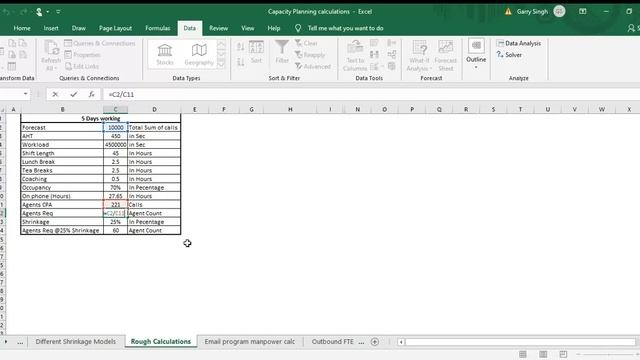Click the Forecast Sheet icon
The width and height of the screenshot is (640, 360).
(x=446, y=56)
